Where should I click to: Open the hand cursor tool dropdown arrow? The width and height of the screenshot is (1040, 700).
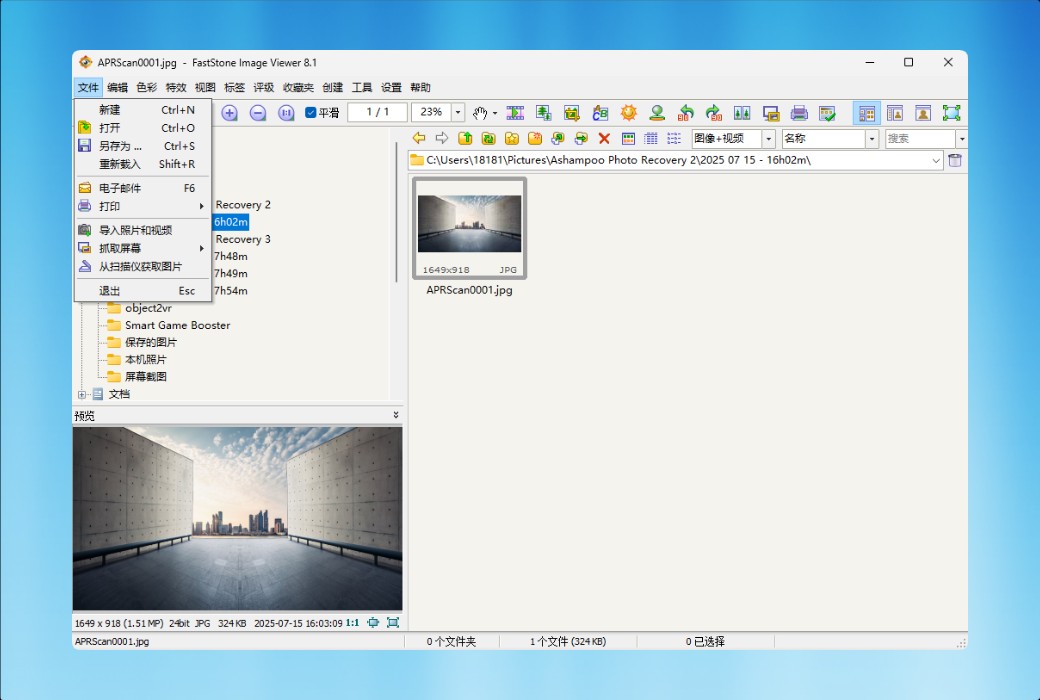(x=495, y=113)
